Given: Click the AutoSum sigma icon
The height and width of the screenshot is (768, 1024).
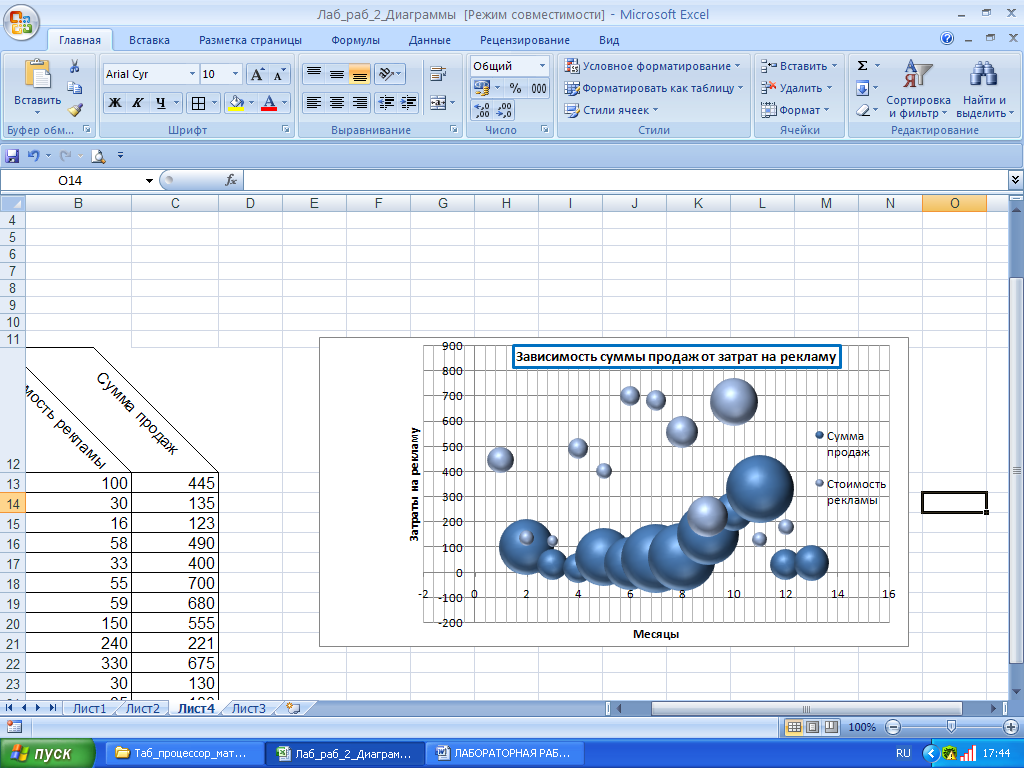Looking at the screenshot, I should click(862, 66).
